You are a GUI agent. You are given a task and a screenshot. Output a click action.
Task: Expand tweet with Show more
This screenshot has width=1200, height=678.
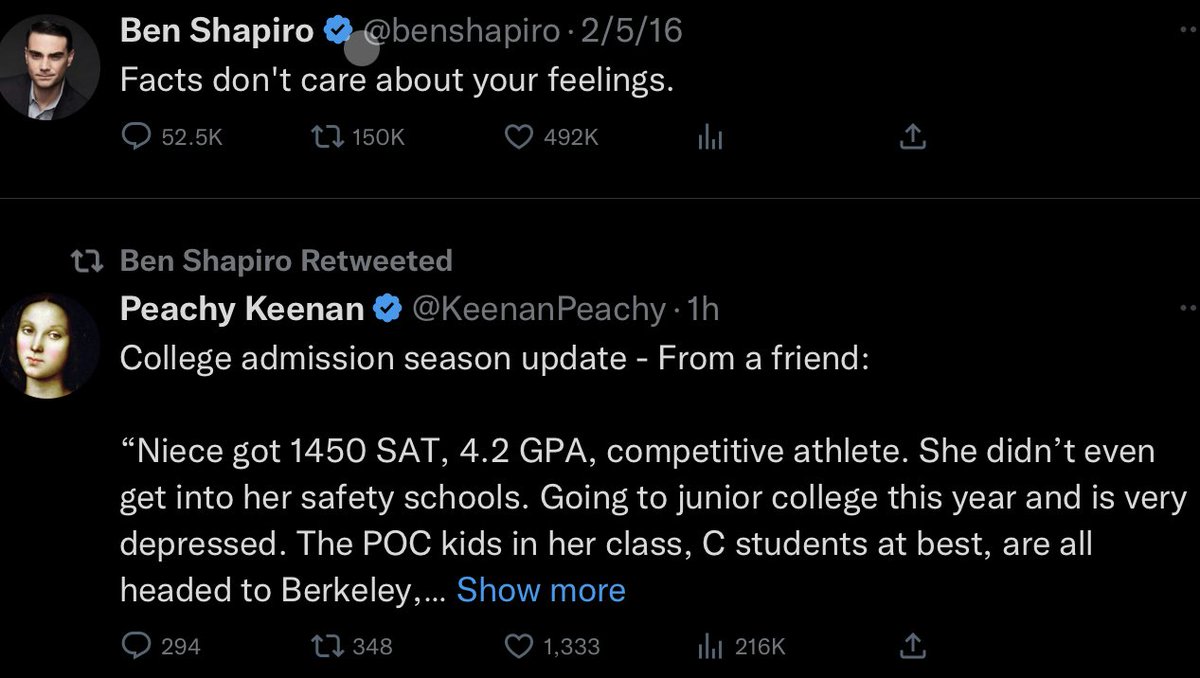541,590
